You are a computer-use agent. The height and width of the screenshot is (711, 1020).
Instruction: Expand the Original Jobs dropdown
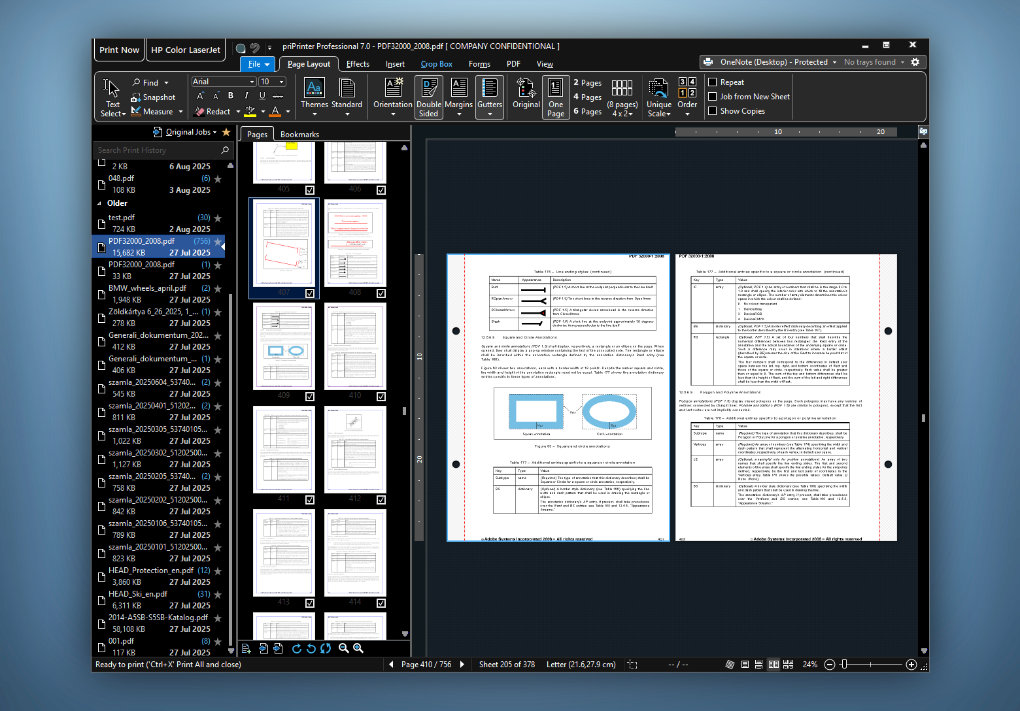pyautogui.click(x=188, y=132)
